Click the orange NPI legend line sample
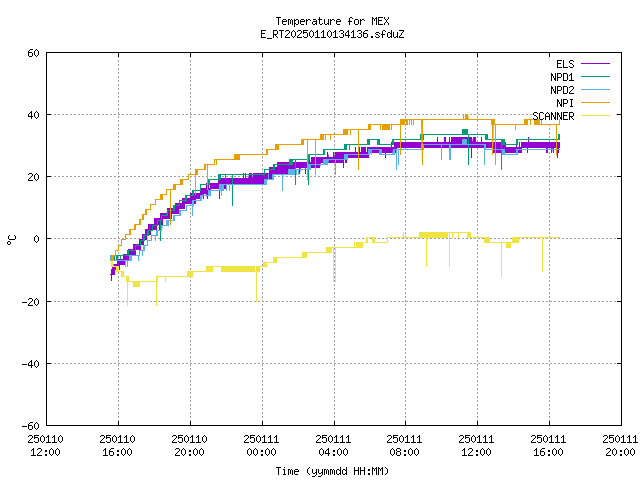The width and height of the screenshot is (640, 480). 595,103
